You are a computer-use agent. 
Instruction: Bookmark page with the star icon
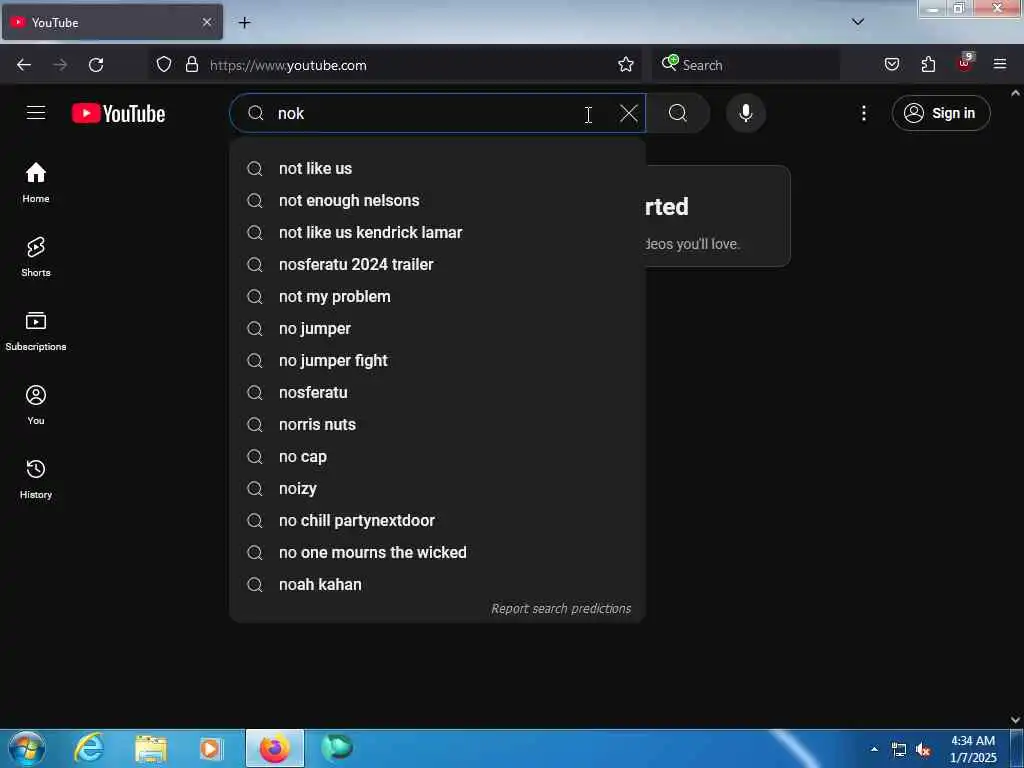[x=626, y=64]
